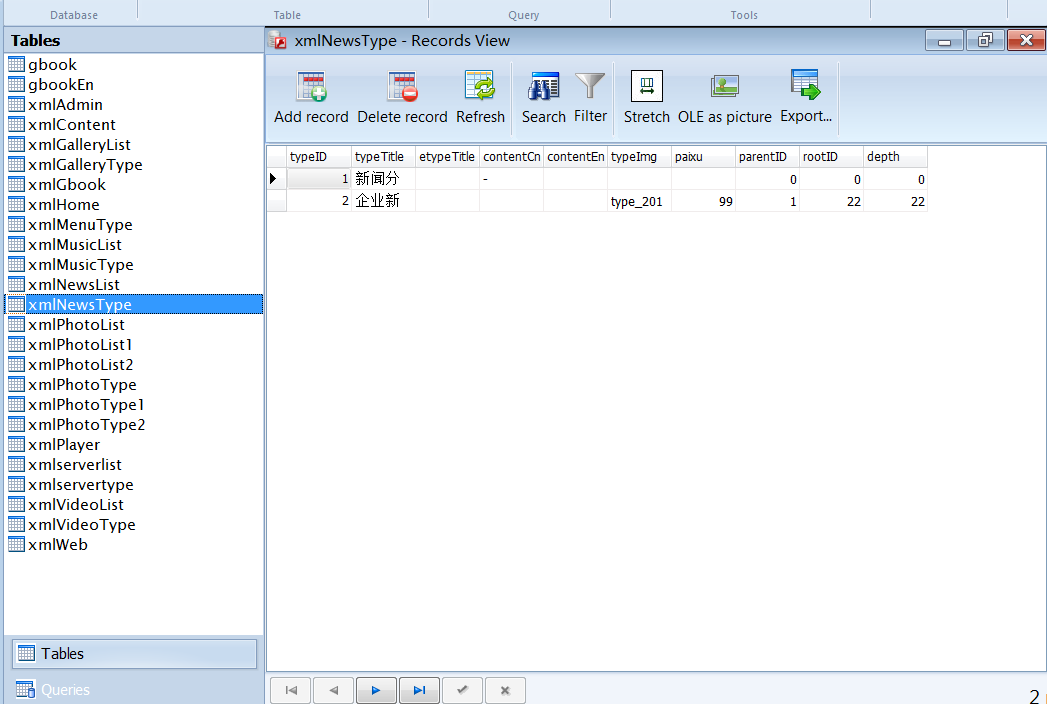Viewport: 1047px width, 704px height.
Task: Click the xmlVideoType table icon
Action: (16, 524)
